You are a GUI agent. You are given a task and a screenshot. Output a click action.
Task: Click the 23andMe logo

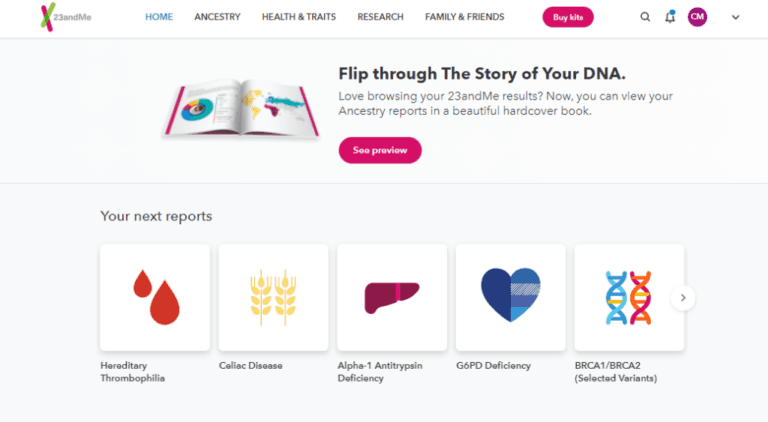click(x=66, y=17)
